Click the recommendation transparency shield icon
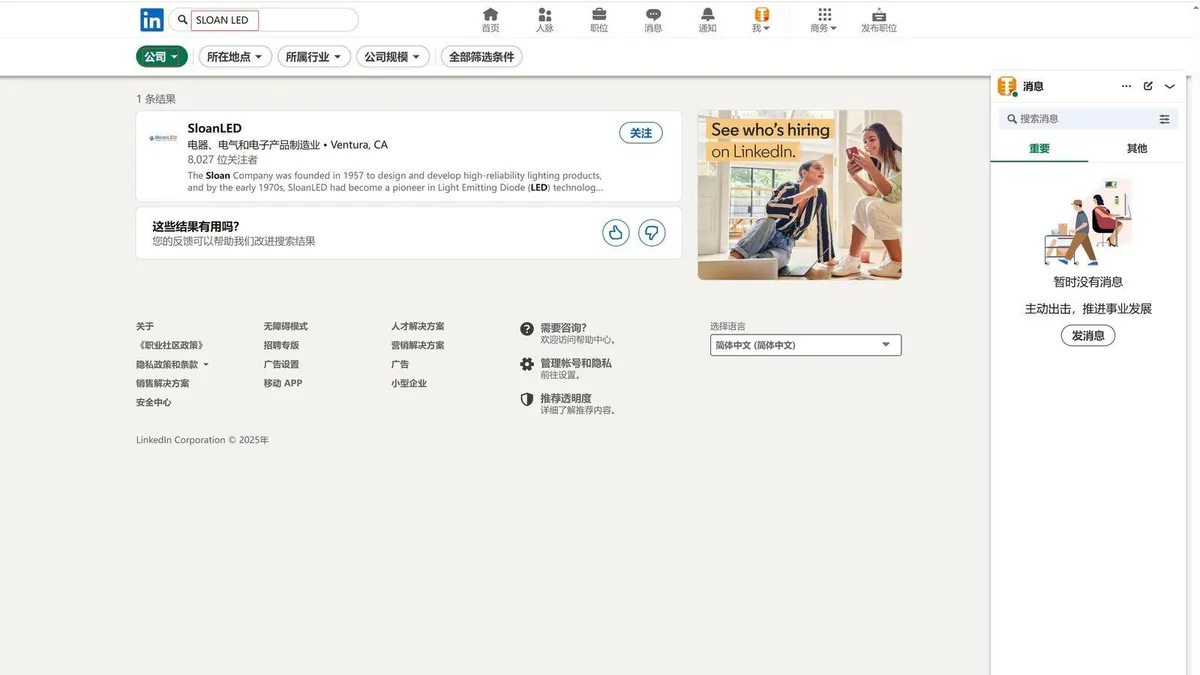 coord(527,399)
